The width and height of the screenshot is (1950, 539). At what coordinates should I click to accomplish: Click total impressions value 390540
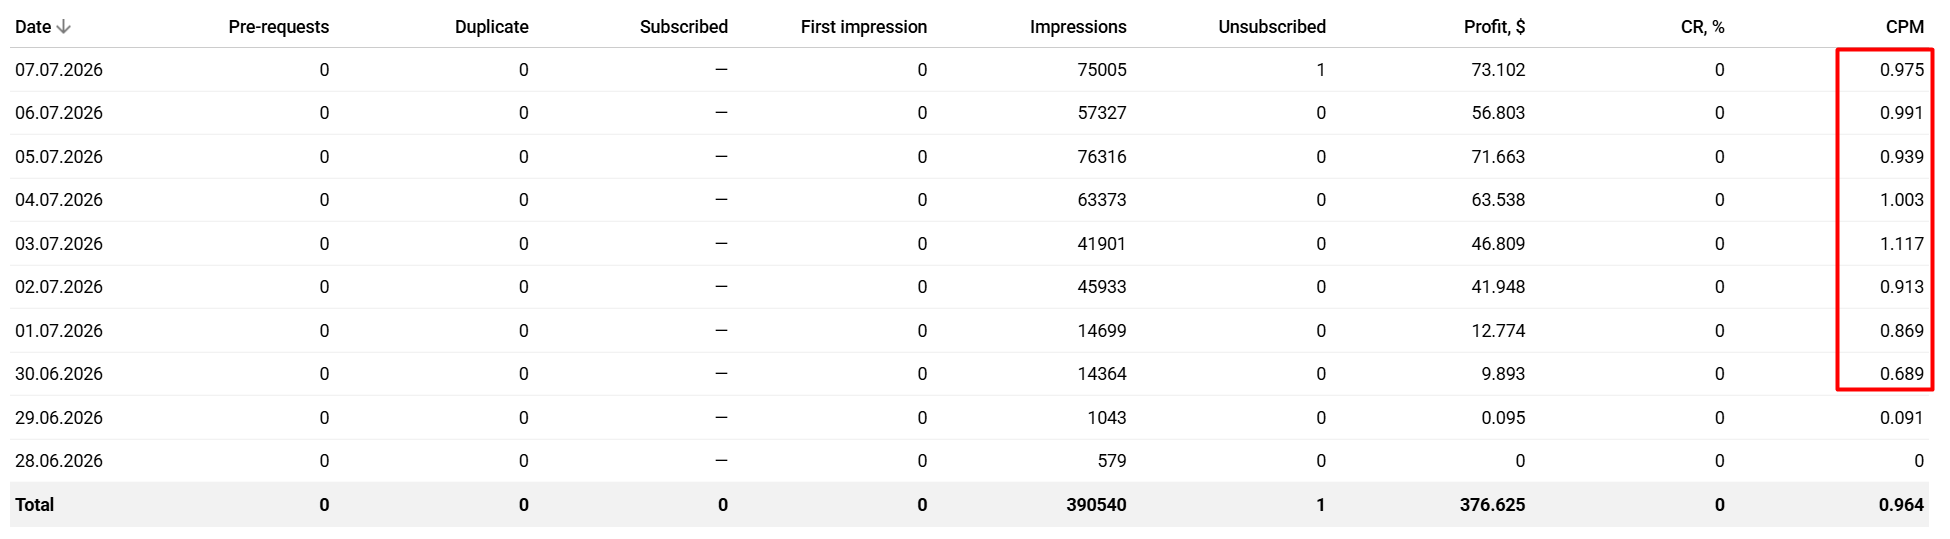[x=1096, y=505]
